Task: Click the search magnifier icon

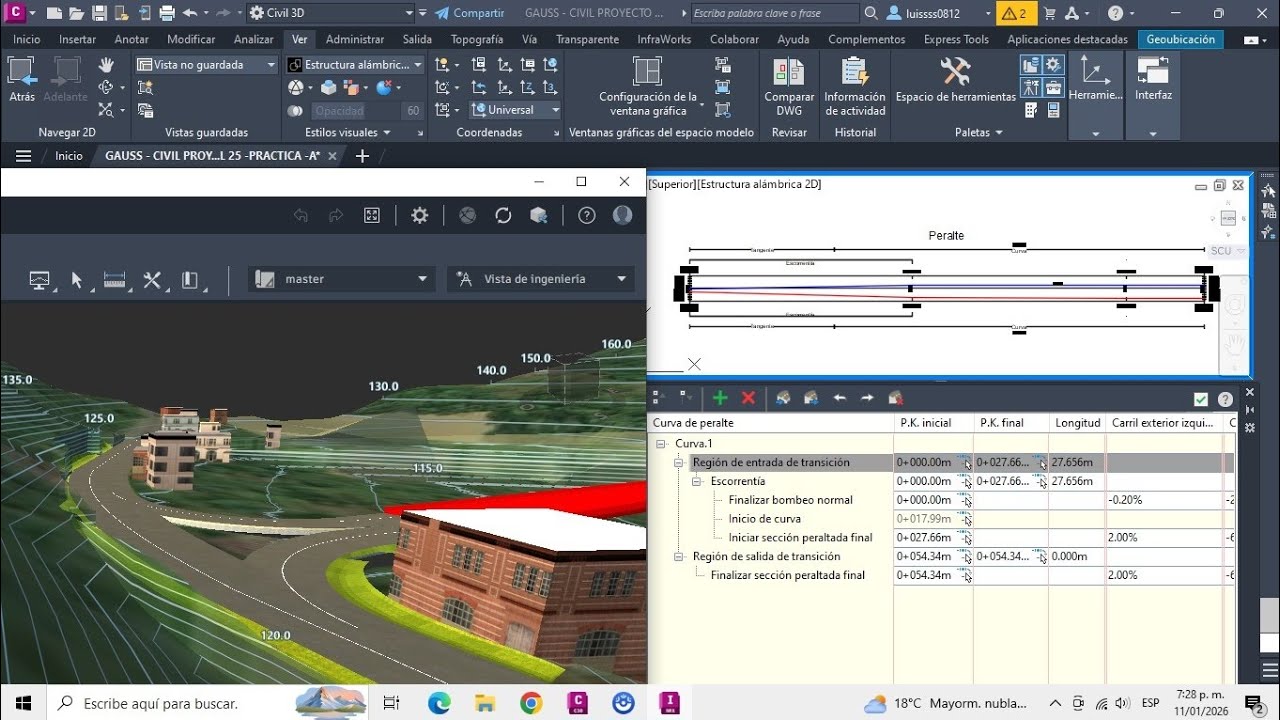Action: coord(871,13)
